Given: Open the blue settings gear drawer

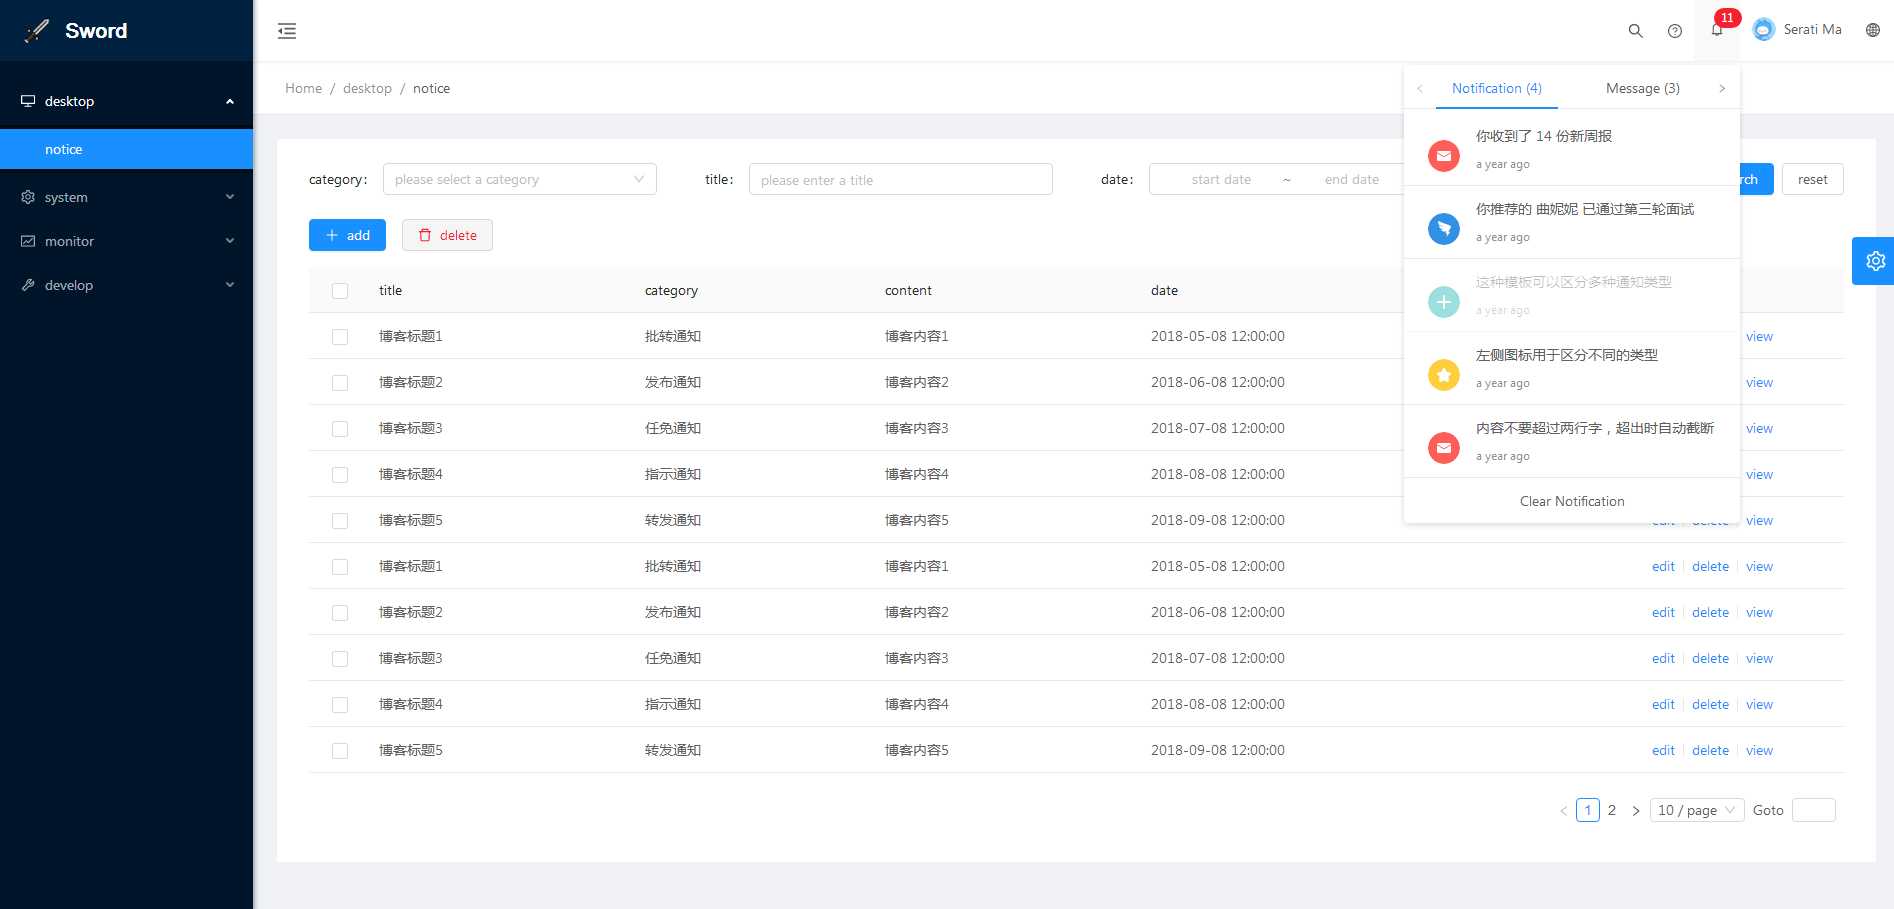Looking at the screenshot, I should coord(1874,261).
